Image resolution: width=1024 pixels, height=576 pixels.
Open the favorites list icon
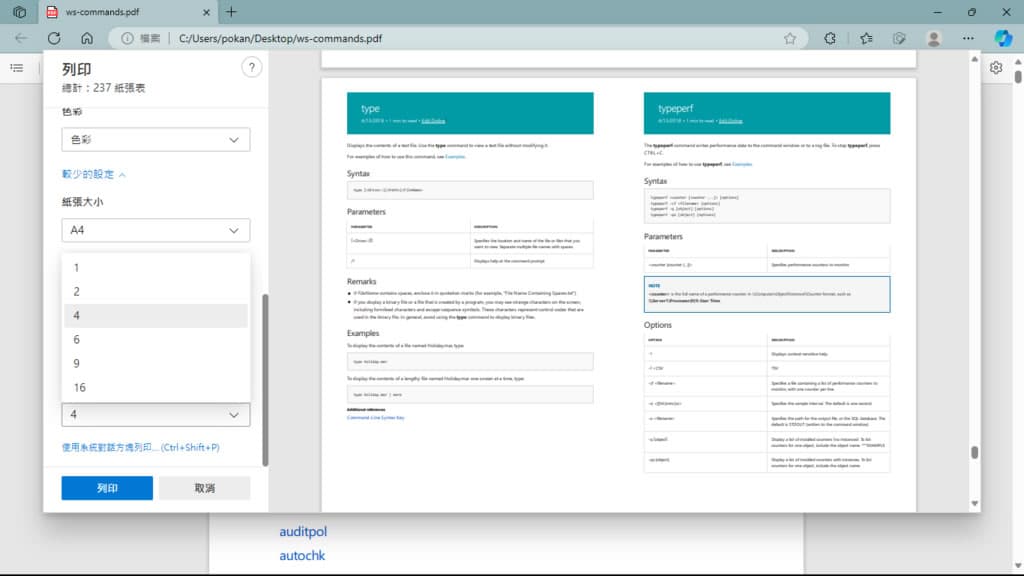866,38
